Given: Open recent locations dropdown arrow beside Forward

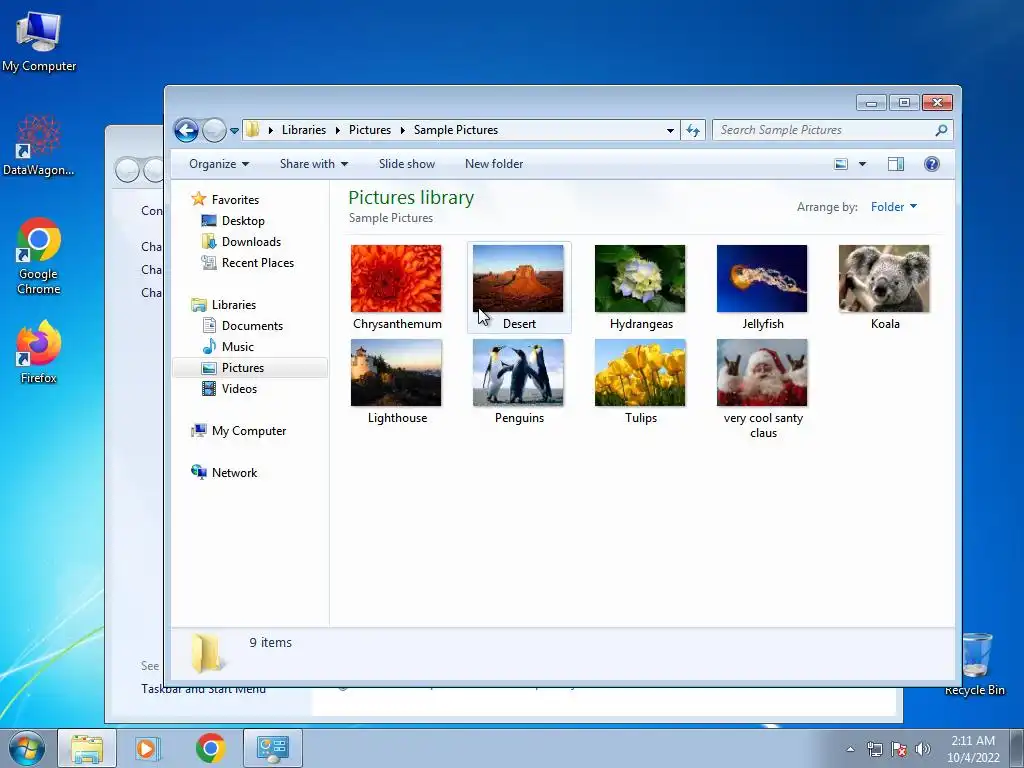Looking at the screenshot, I should [234, 131].
